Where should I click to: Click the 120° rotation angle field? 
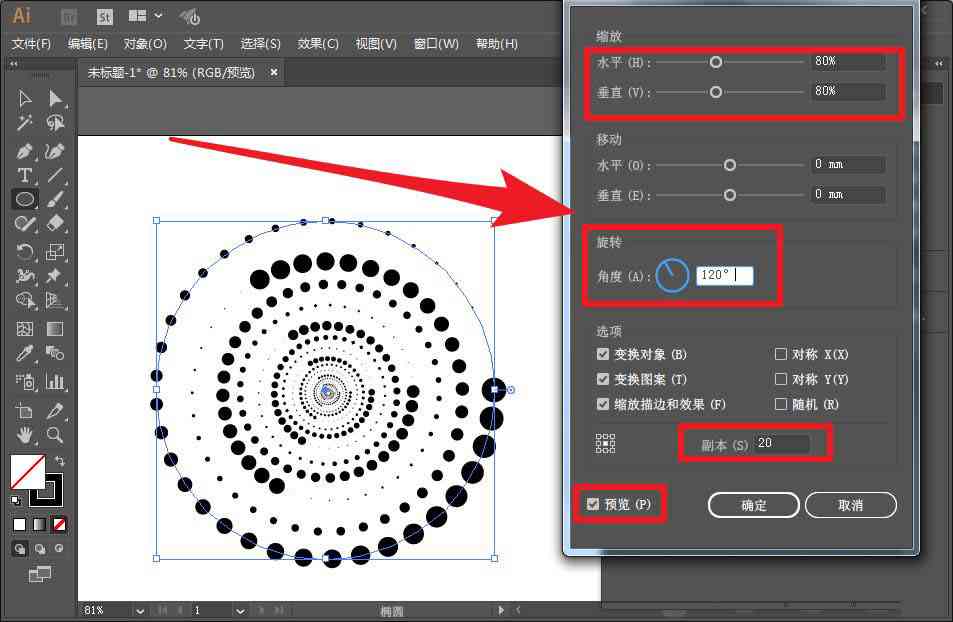(724, 275)
